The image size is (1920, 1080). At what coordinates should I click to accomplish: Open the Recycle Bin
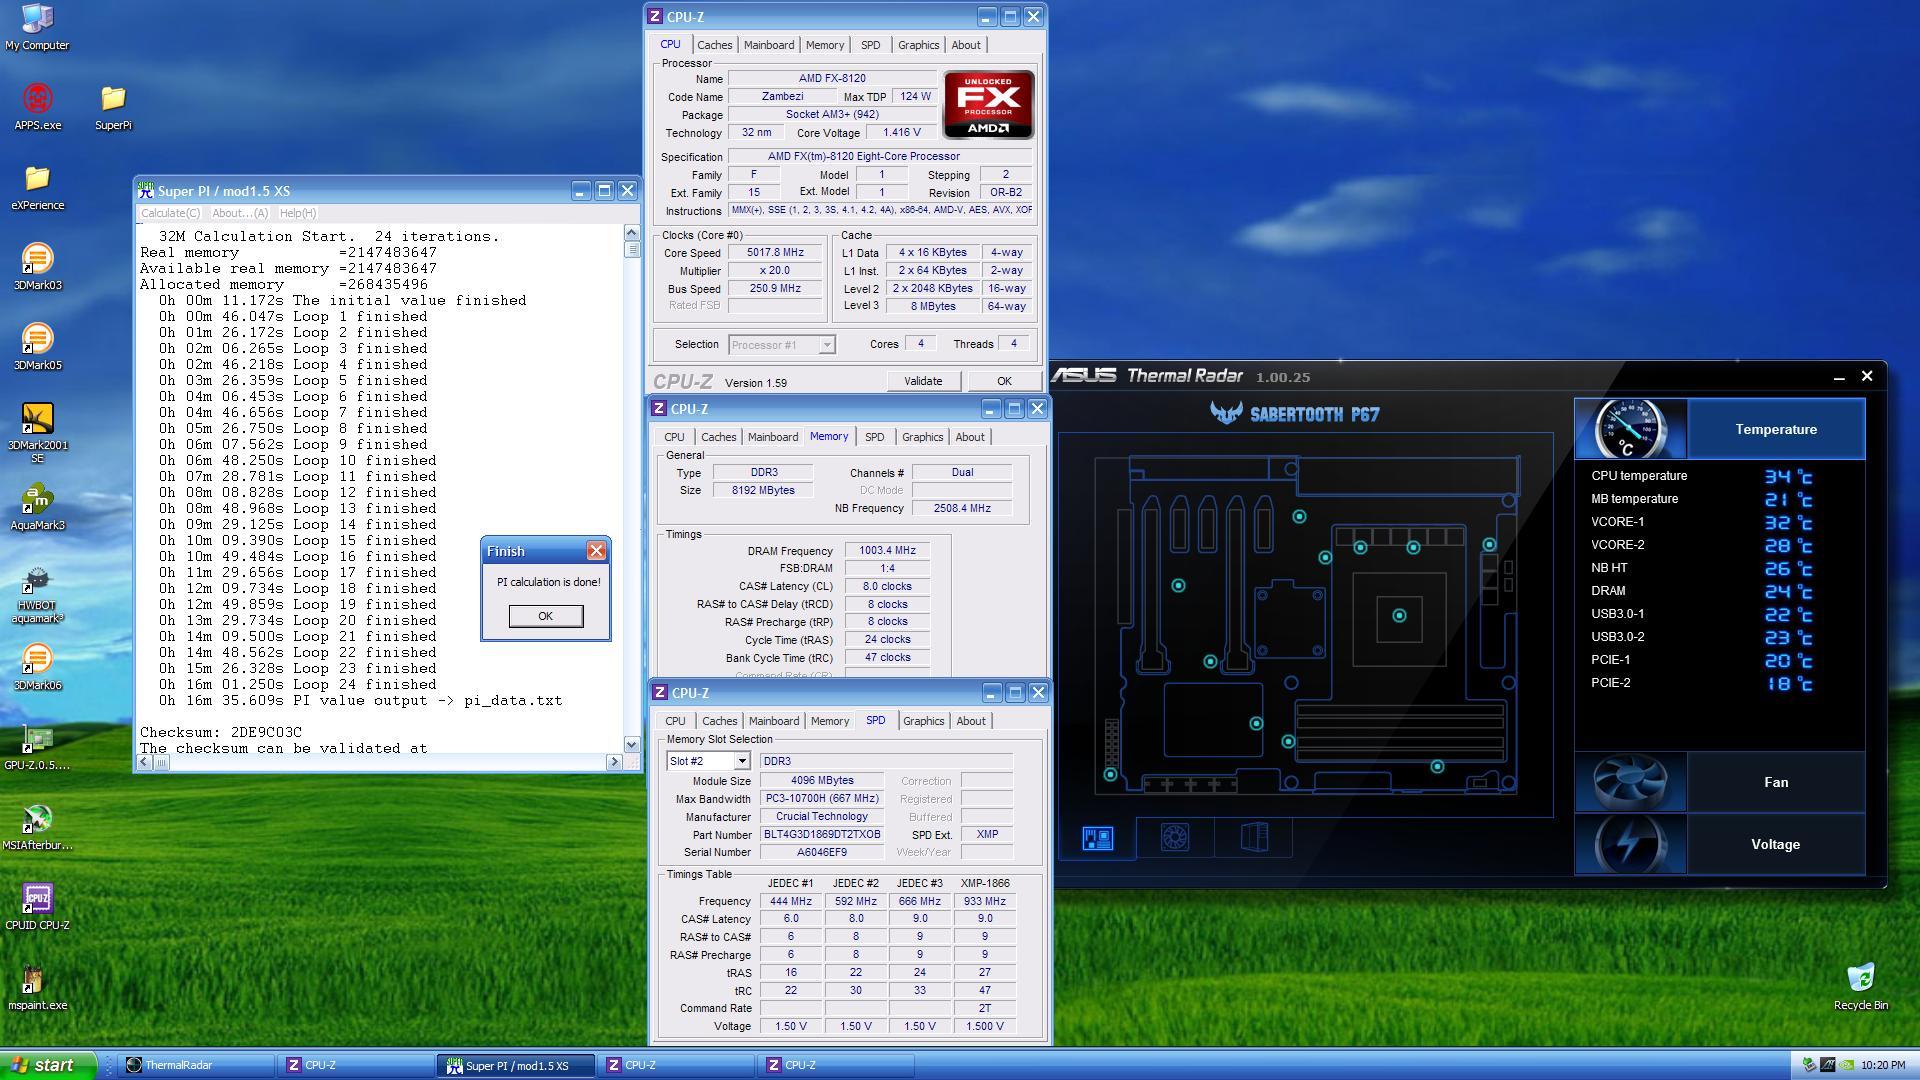[1860, 987]
